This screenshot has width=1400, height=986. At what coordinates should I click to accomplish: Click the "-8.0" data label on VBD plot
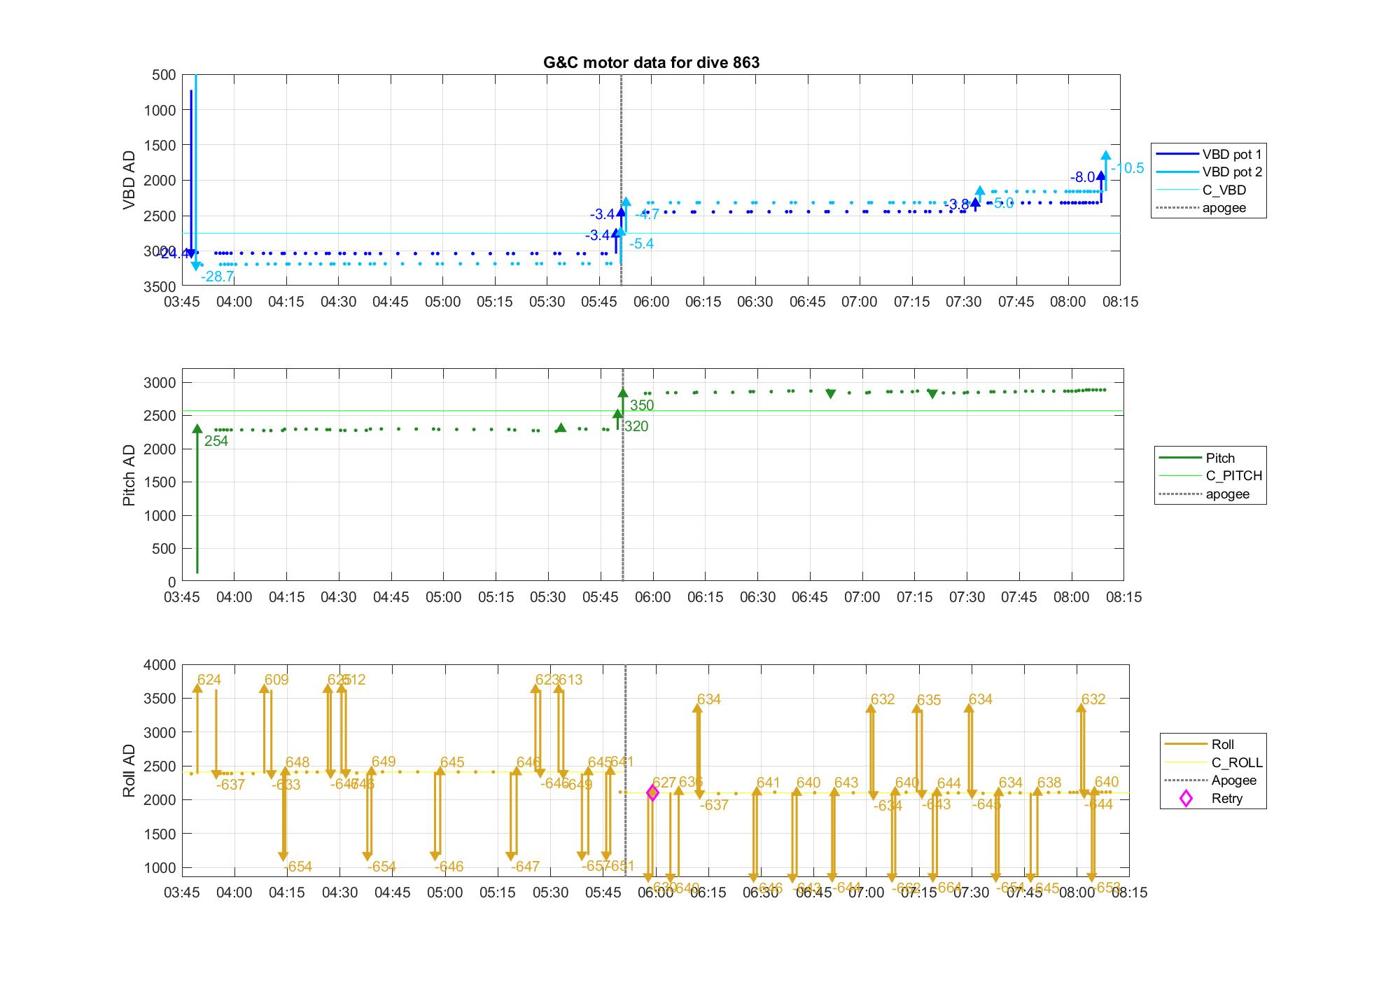pyautogui.click(x=1083, y=177)
